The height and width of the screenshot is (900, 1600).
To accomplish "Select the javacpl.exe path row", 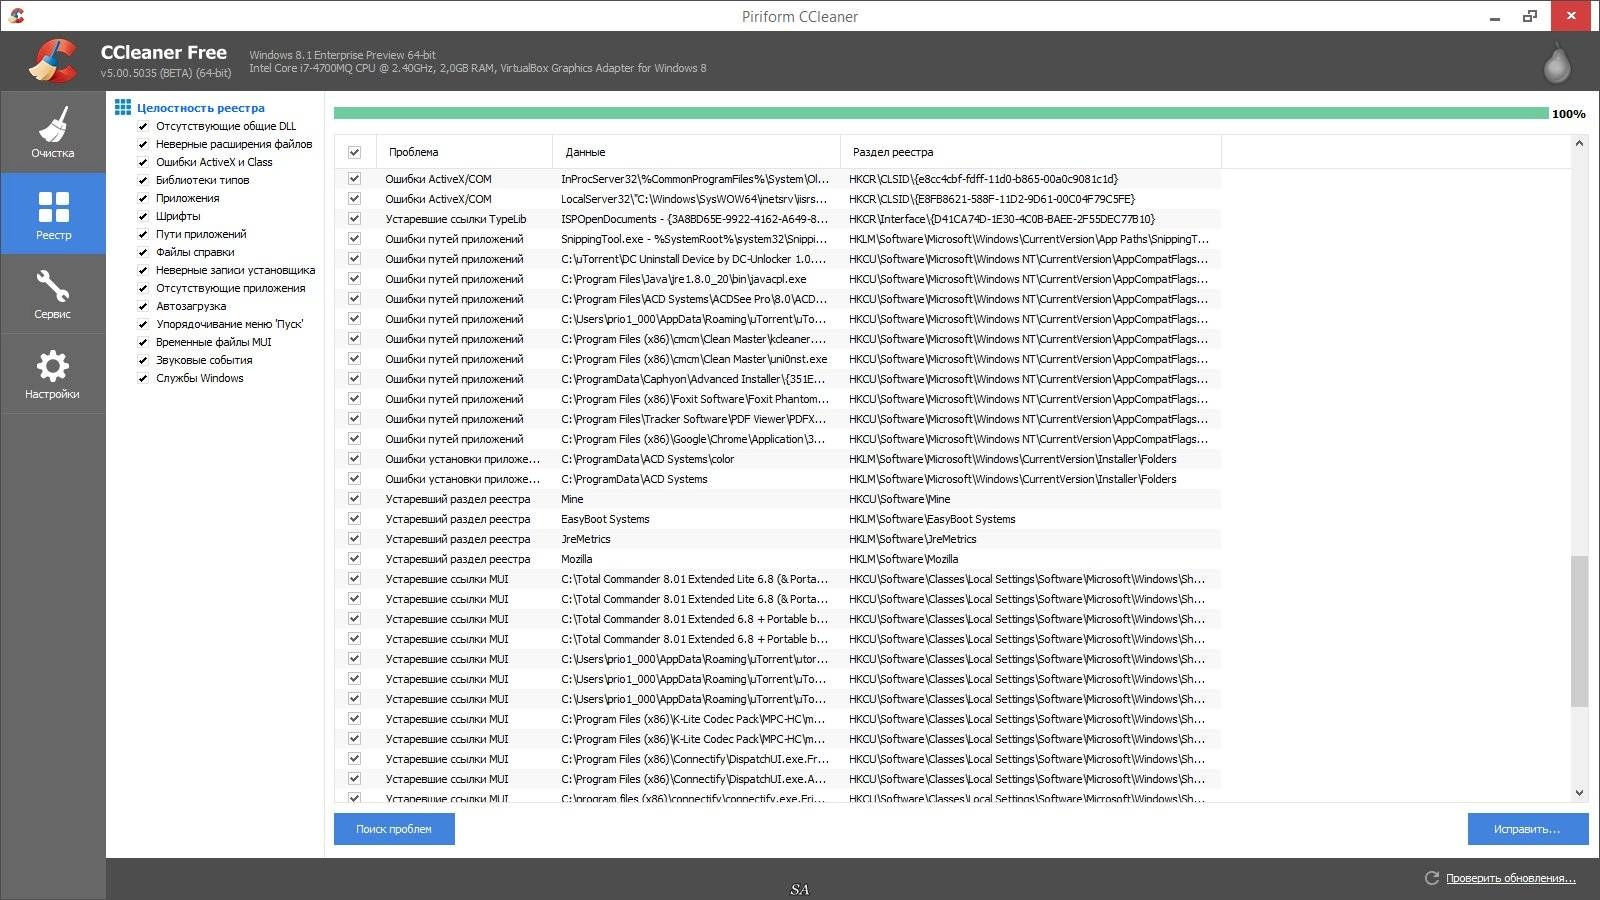I will coord(778,279).
